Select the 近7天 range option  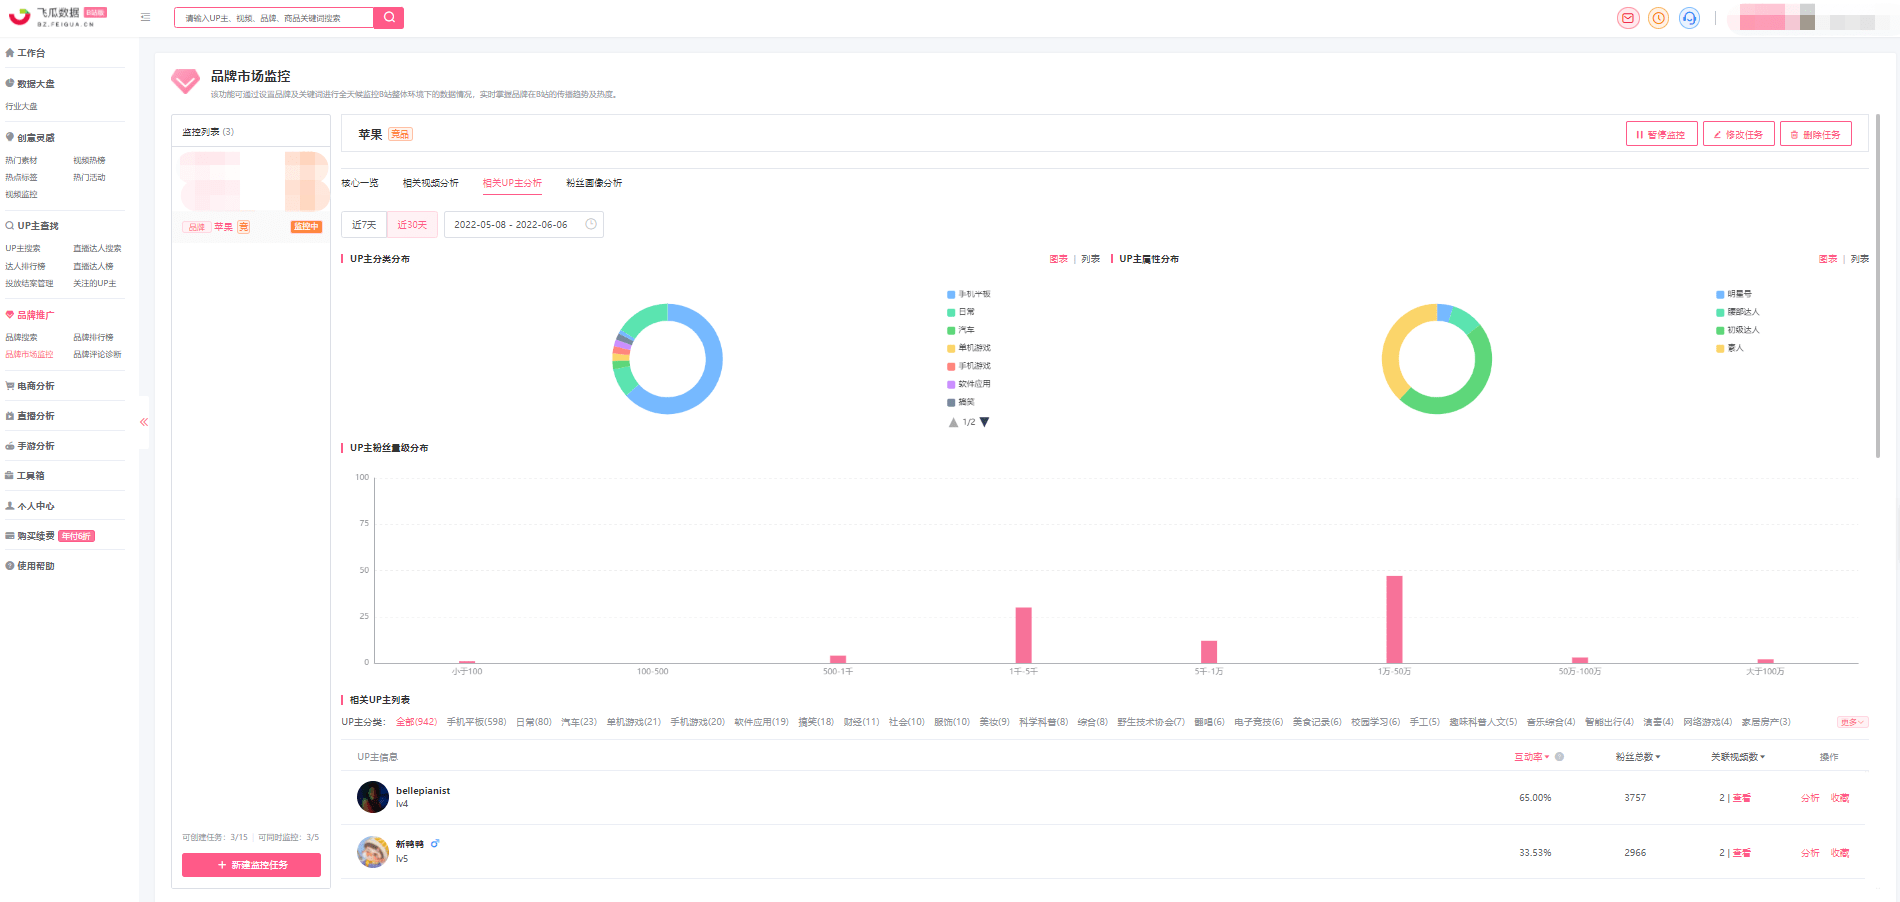364,224
